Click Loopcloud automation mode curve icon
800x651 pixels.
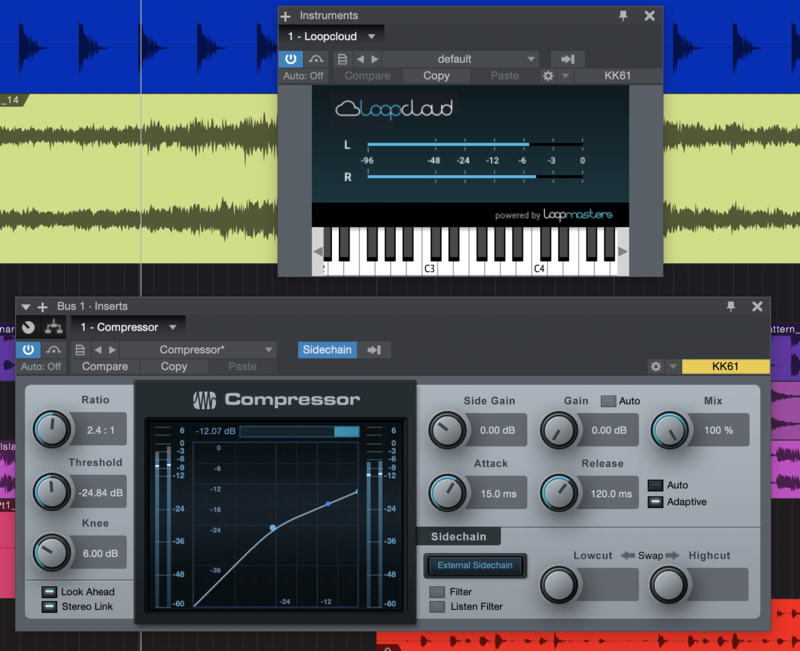point(316,59)
